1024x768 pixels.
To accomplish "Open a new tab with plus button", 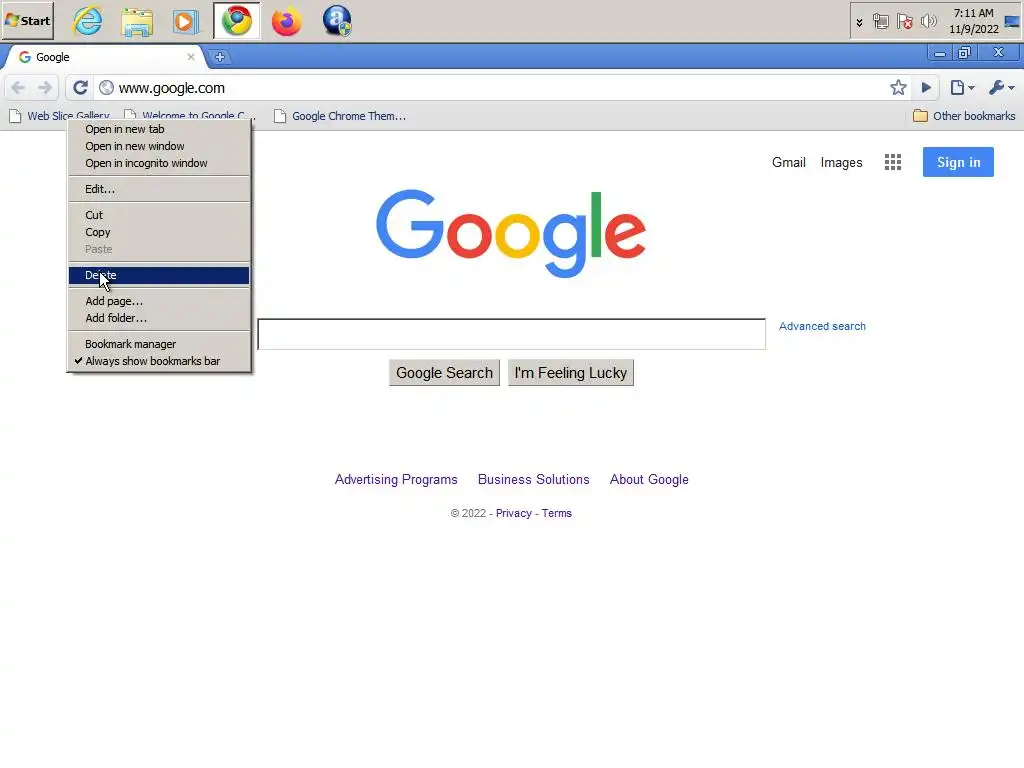I will tap(220, 57).
